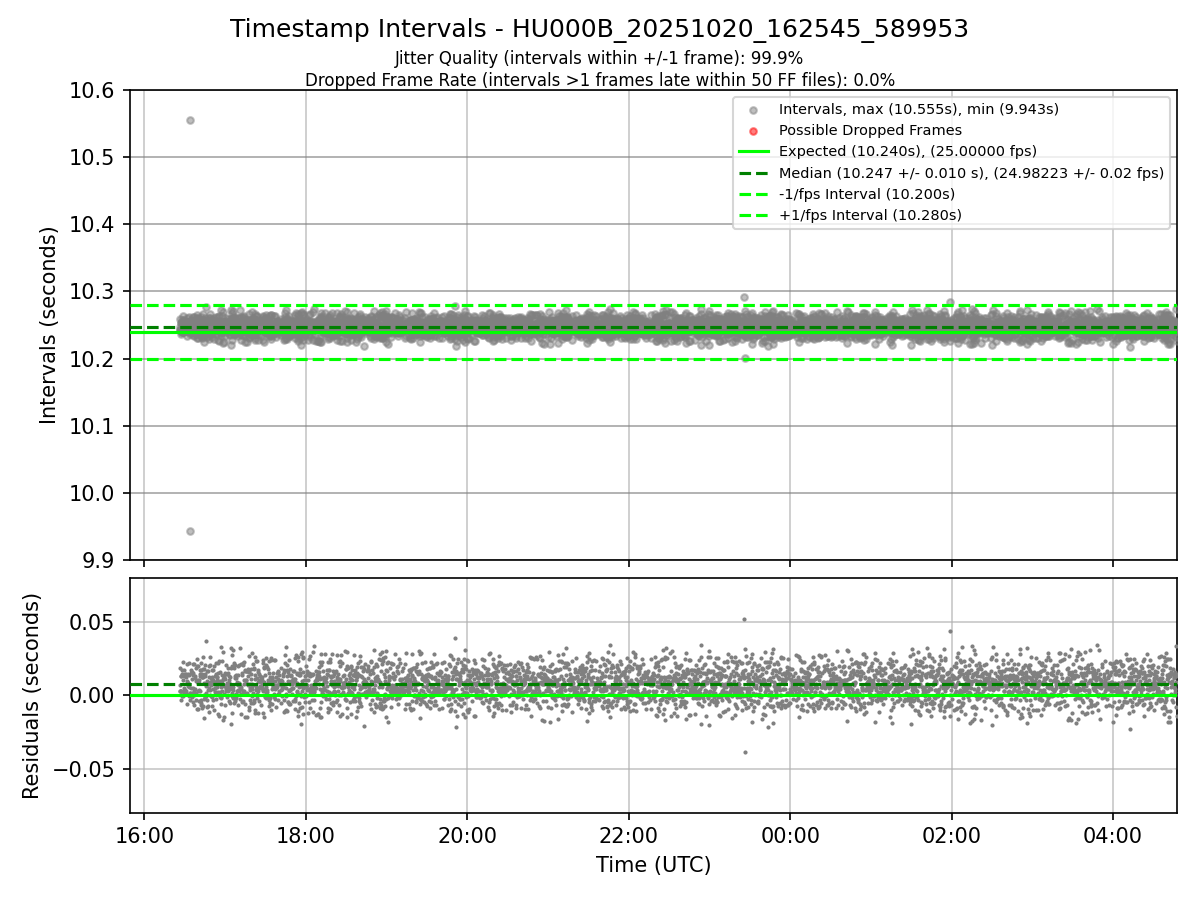Click legend entry "Expected (10.240s), (25.00000 fps)"
The width and height of the screenshot is (1200, 900).
click(x=907, y=151)
